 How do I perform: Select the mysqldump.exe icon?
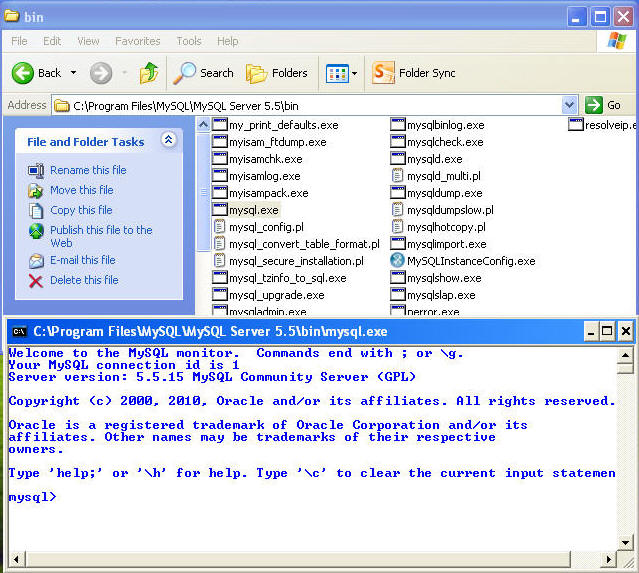(398, 192)
